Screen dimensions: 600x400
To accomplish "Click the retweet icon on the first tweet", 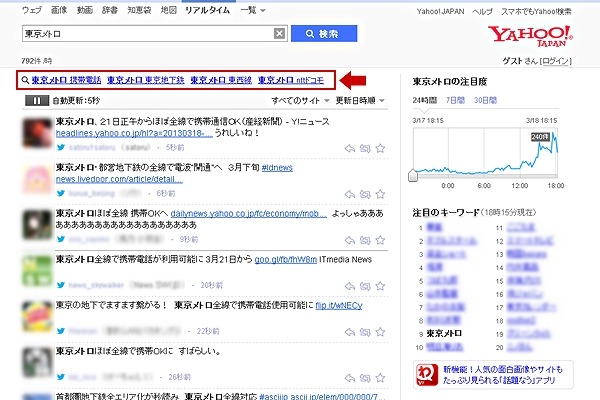I will coord(365,146).
